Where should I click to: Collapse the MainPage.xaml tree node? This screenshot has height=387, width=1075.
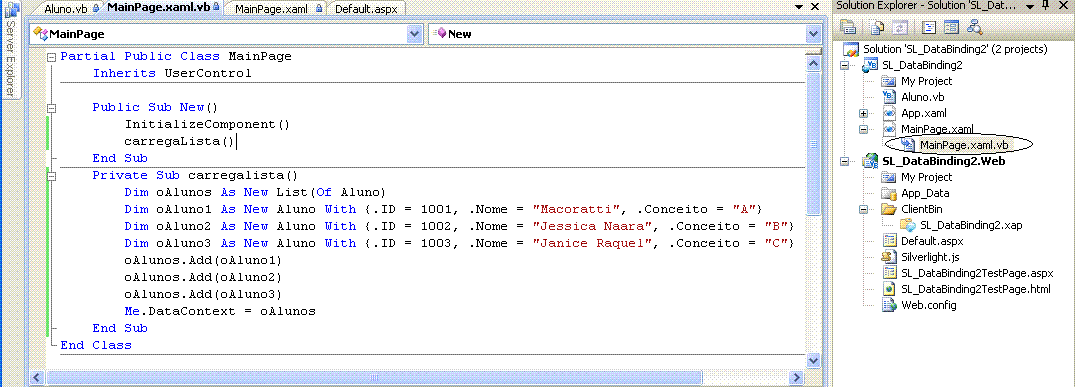click(863, 129)
